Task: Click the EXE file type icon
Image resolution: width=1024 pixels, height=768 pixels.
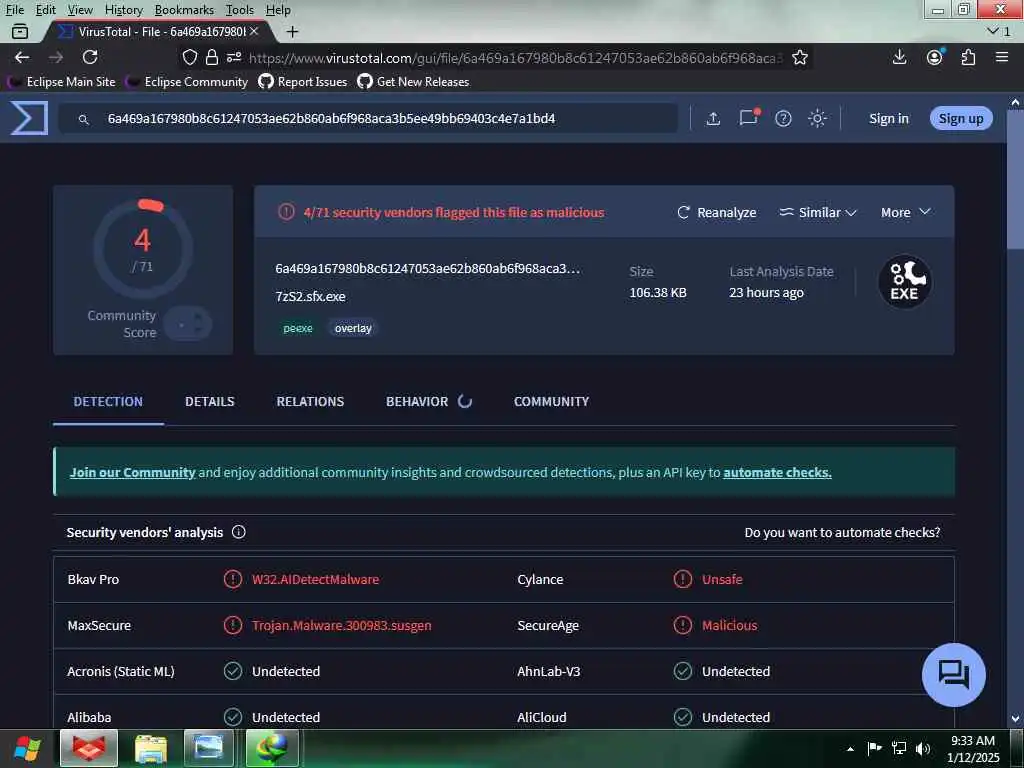Action: click(904, 281)
